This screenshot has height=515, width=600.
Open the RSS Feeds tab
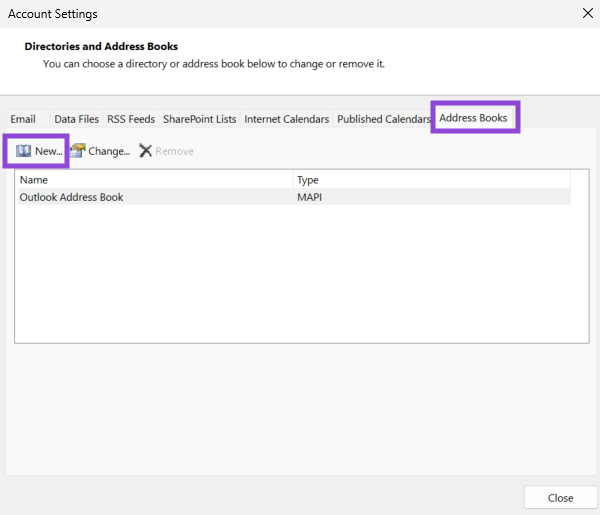[x=131, y=119]
